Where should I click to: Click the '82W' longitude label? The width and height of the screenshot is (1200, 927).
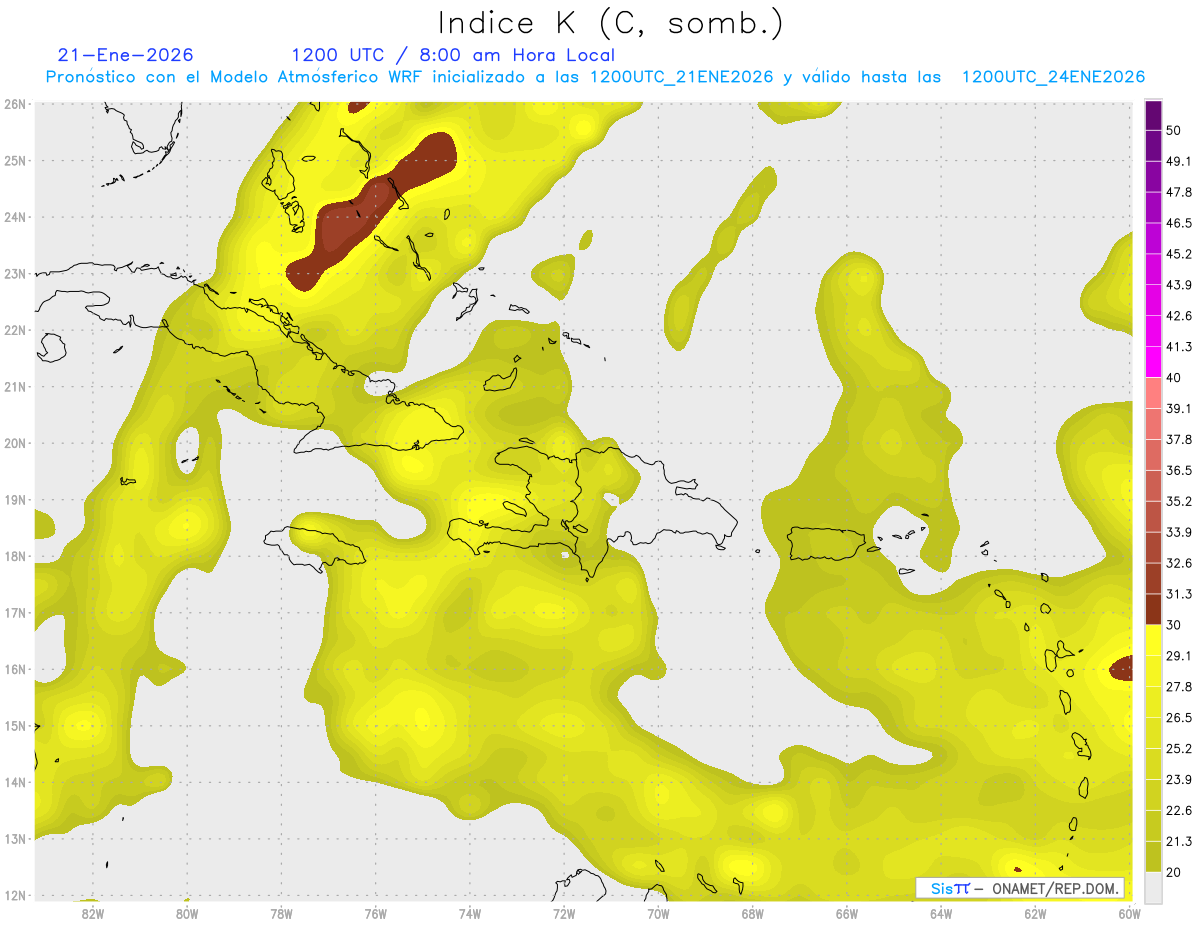click(92, 913)
